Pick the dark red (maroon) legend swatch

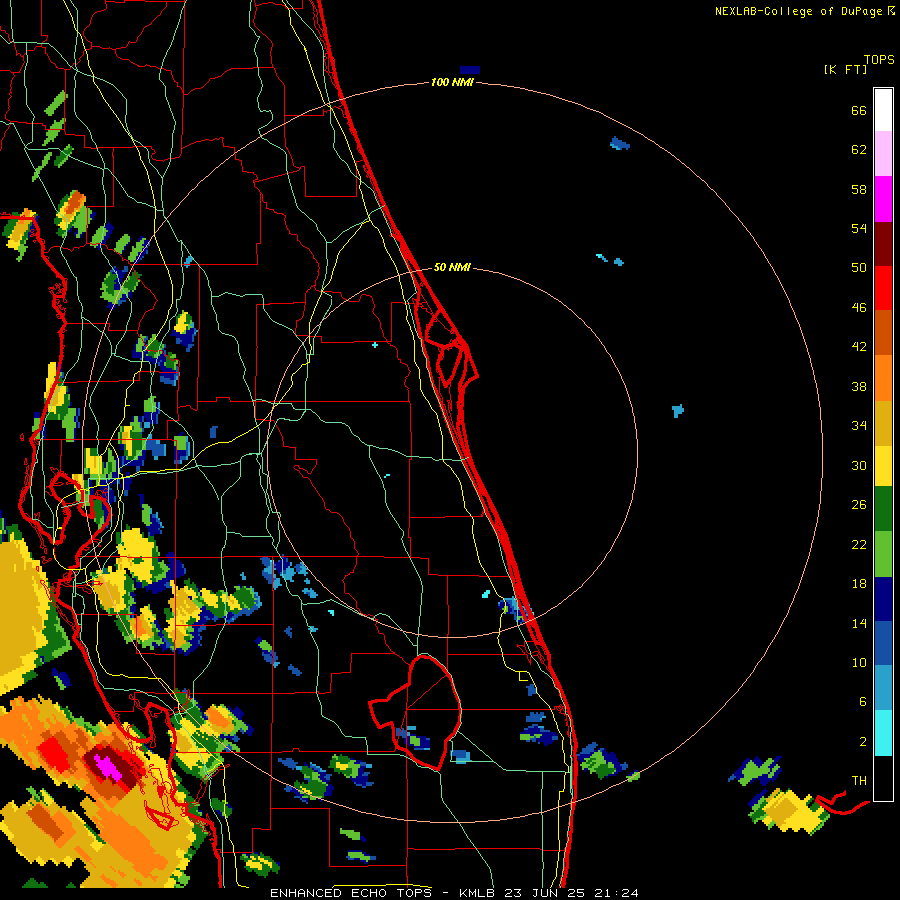[x=883, y=243]
